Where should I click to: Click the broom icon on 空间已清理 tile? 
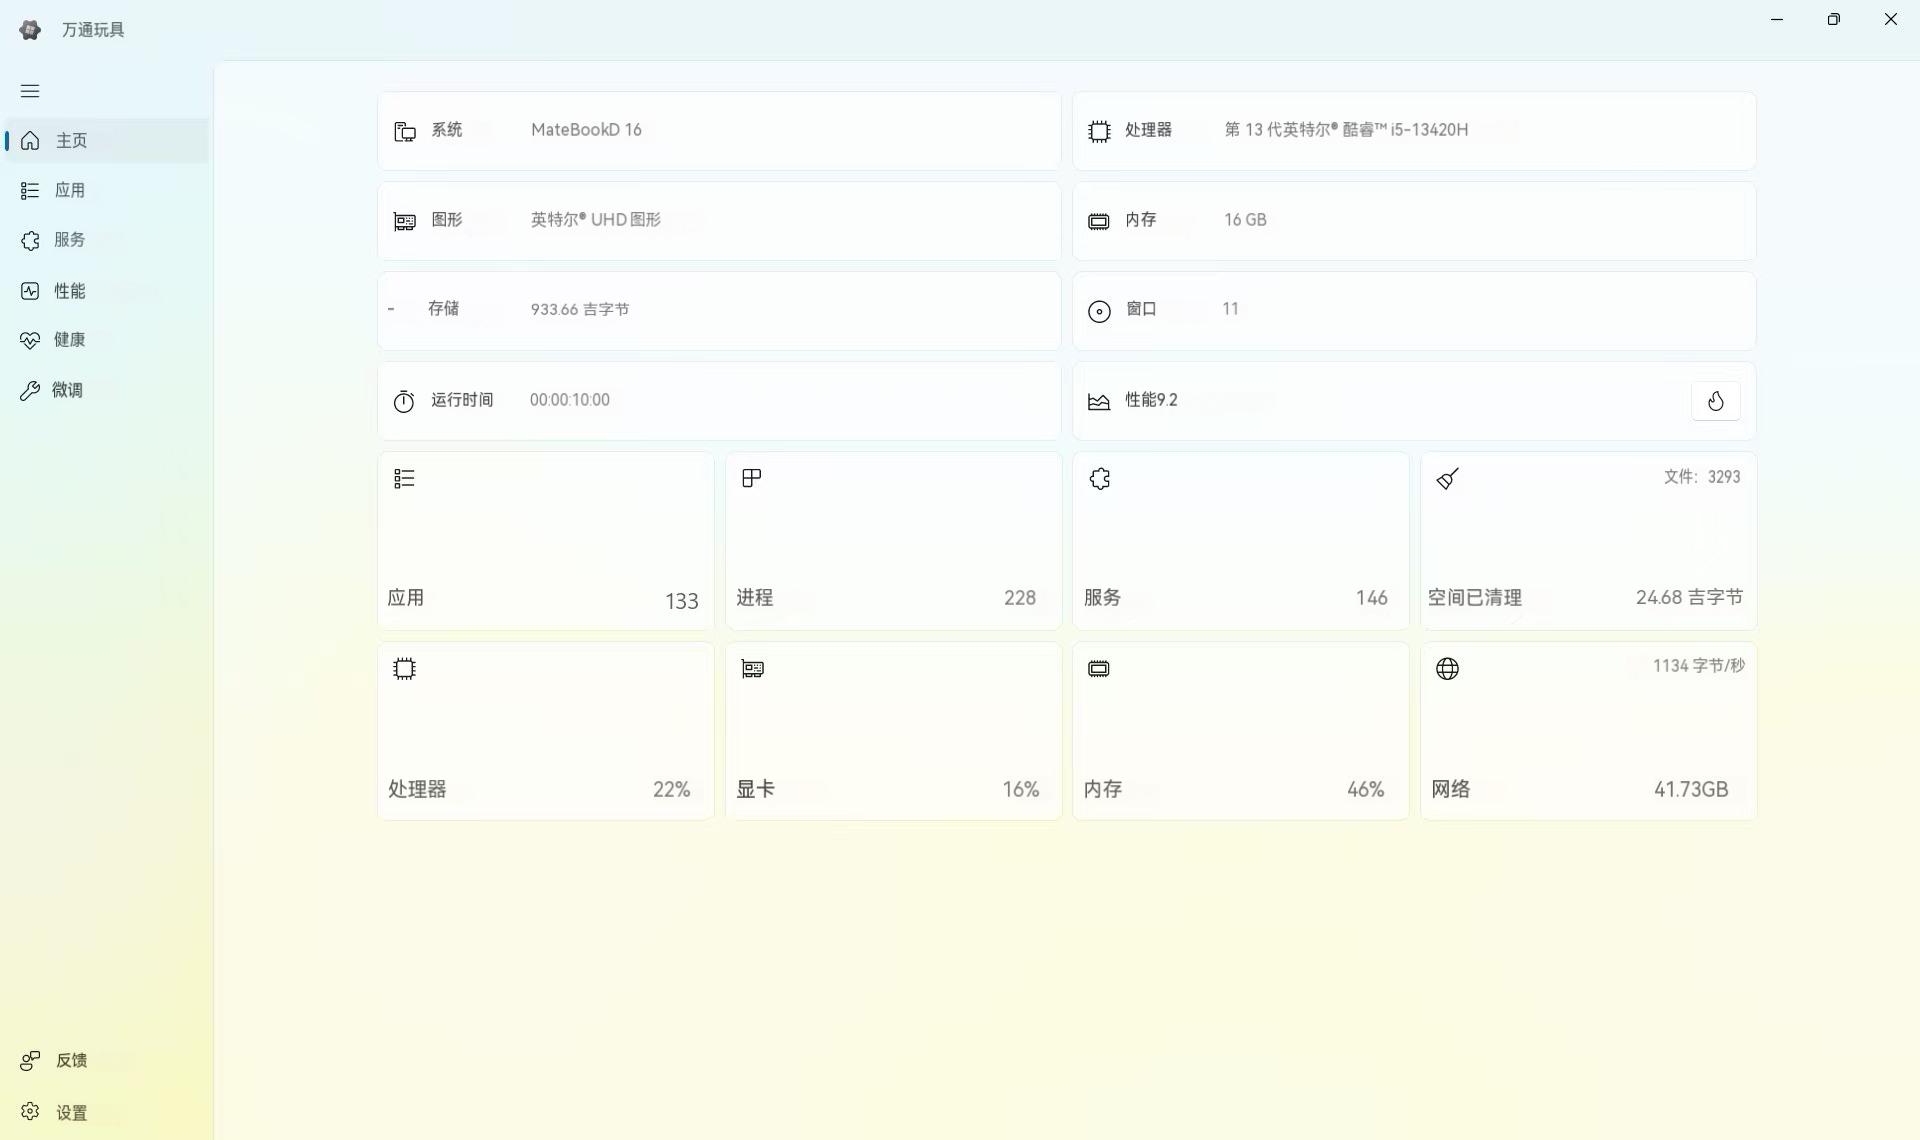click(1447, 479)
